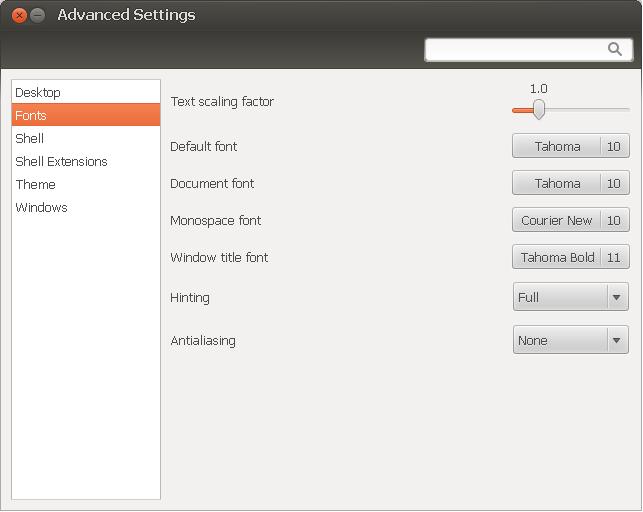Open the Antialiasing dropdown set to None

[571, 340]
